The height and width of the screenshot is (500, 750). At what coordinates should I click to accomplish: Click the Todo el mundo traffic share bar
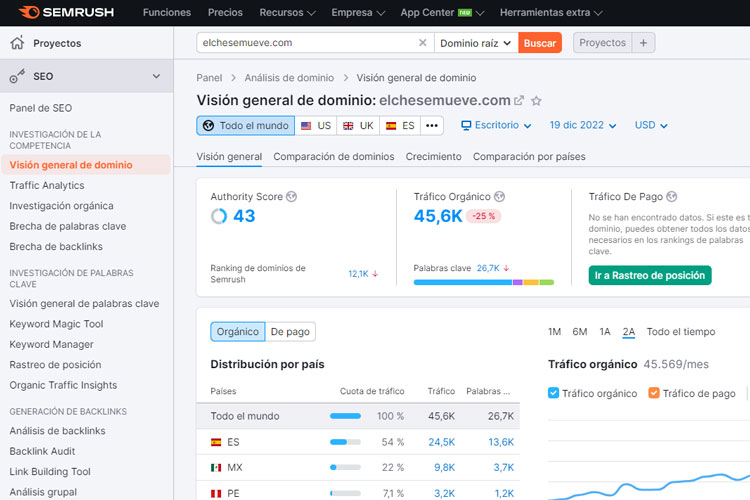pyautogui.click(x=345, y=416)
